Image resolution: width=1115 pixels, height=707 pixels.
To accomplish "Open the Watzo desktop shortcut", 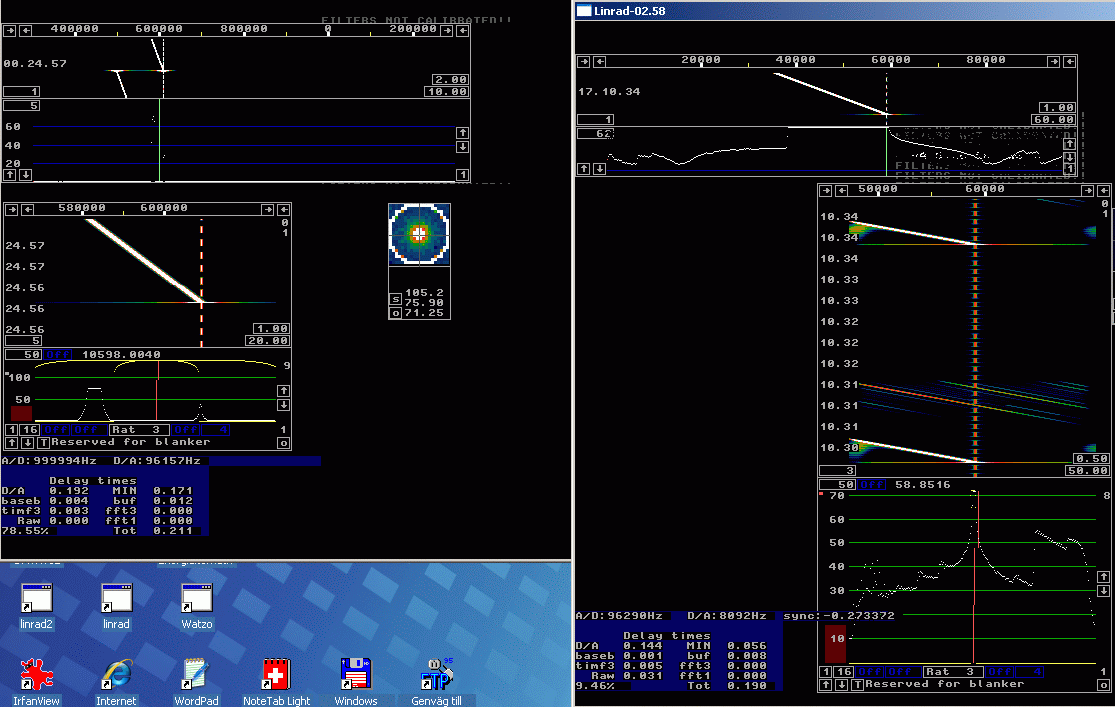I will (x=197, y=606).
